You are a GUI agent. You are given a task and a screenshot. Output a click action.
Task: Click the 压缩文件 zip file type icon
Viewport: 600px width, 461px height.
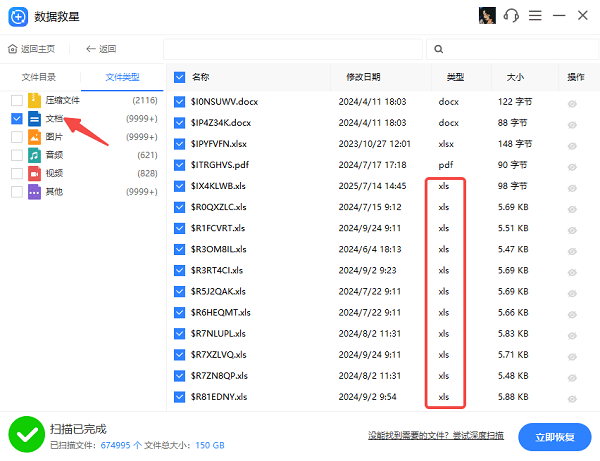pyautogui.click(x=34, y=100)
